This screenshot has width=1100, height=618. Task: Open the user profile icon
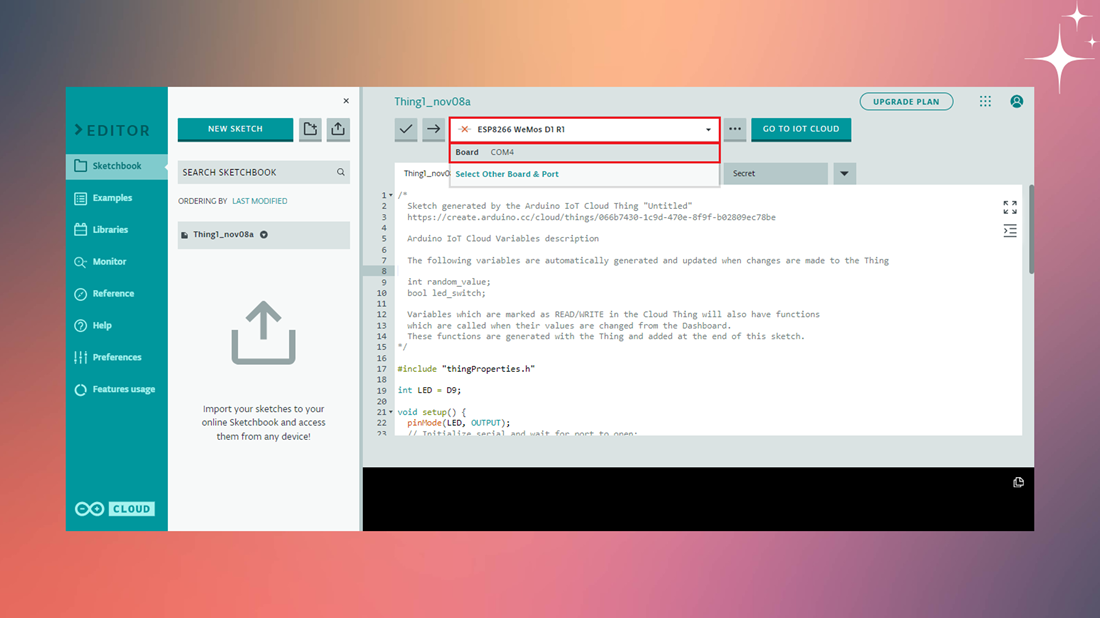tap(1016, 102)
